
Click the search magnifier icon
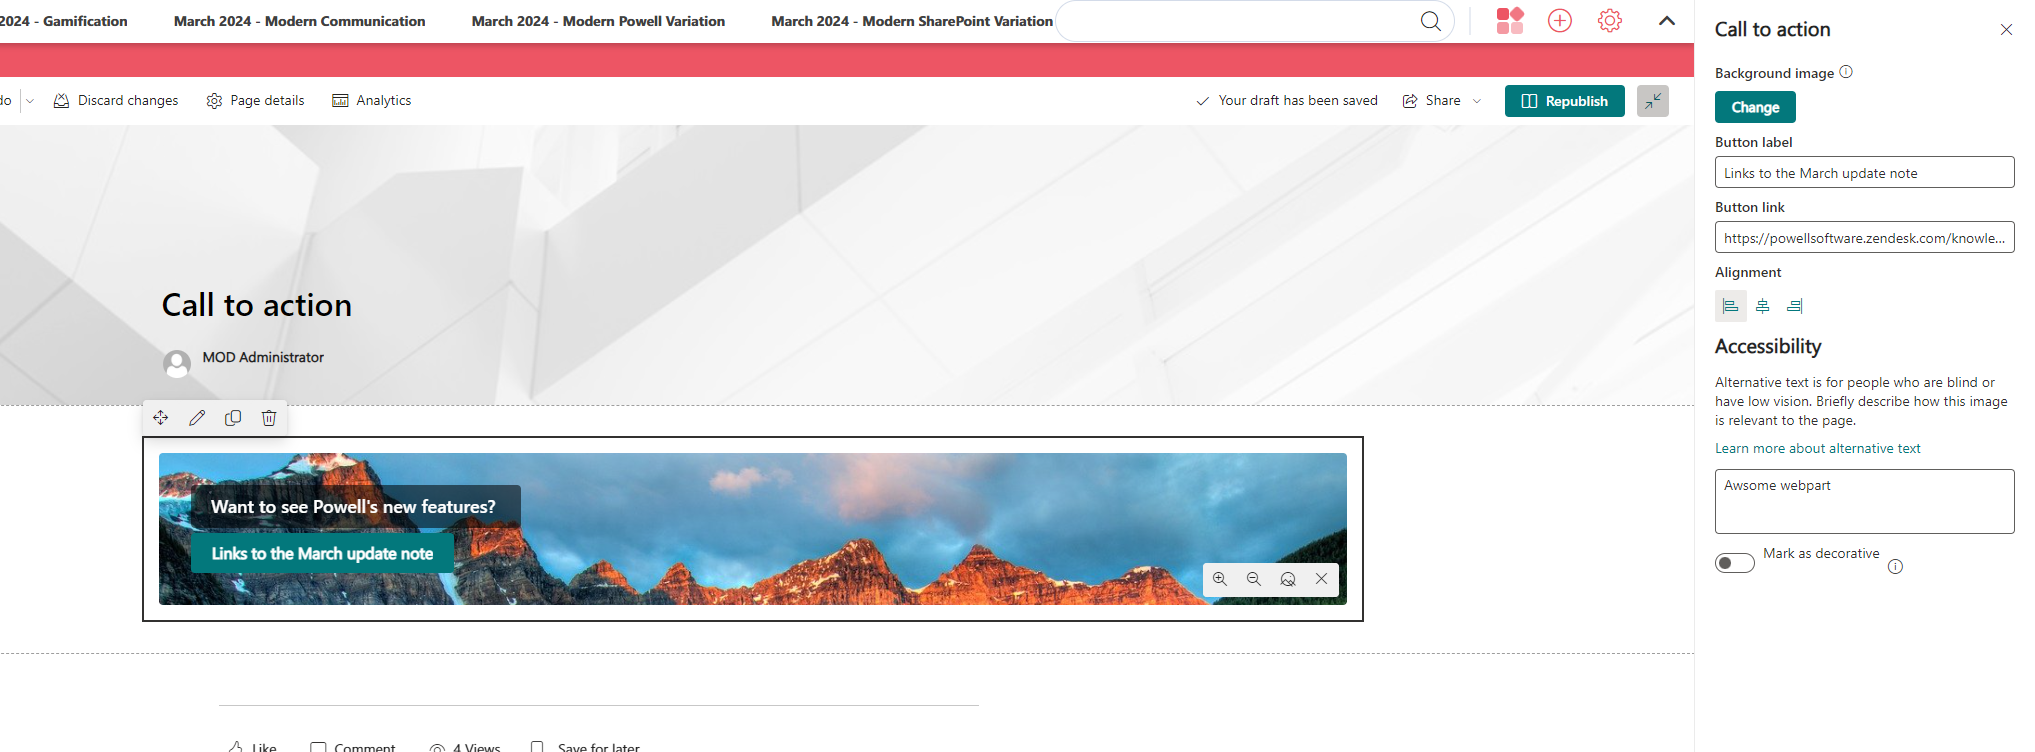pyautogui.click(x=1431, y=21)
